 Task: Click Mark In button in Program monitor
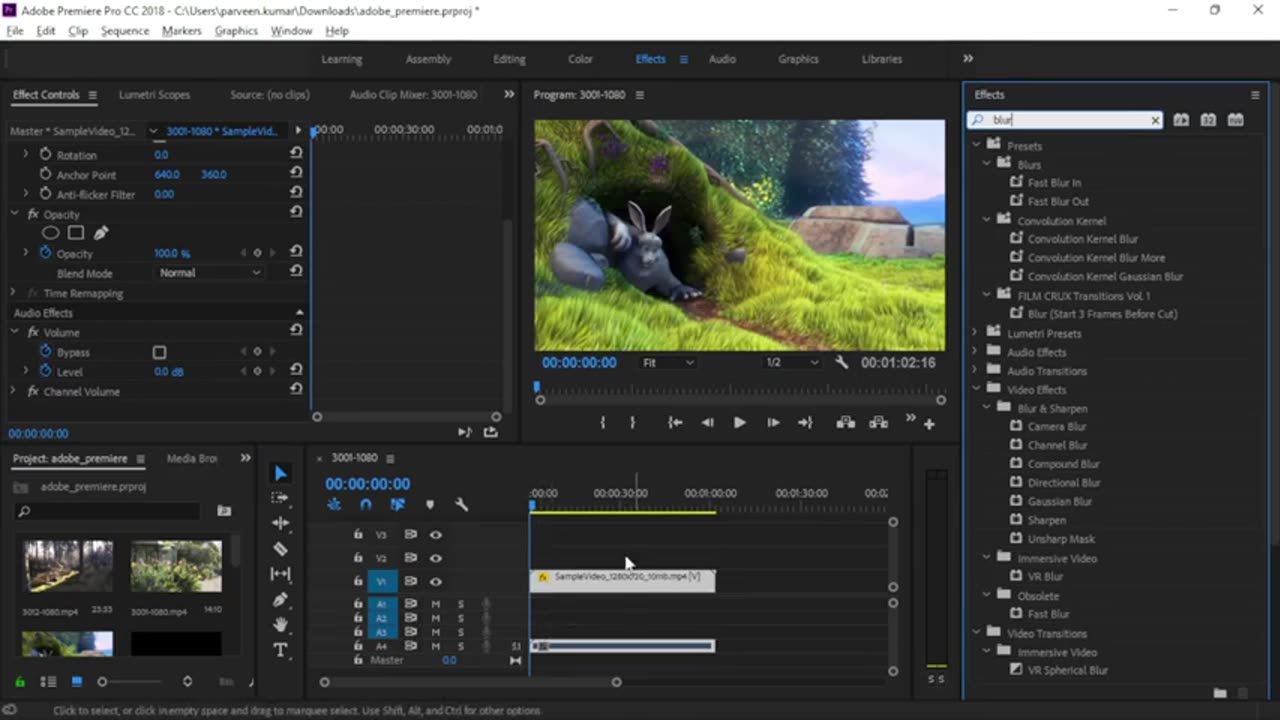602,423
